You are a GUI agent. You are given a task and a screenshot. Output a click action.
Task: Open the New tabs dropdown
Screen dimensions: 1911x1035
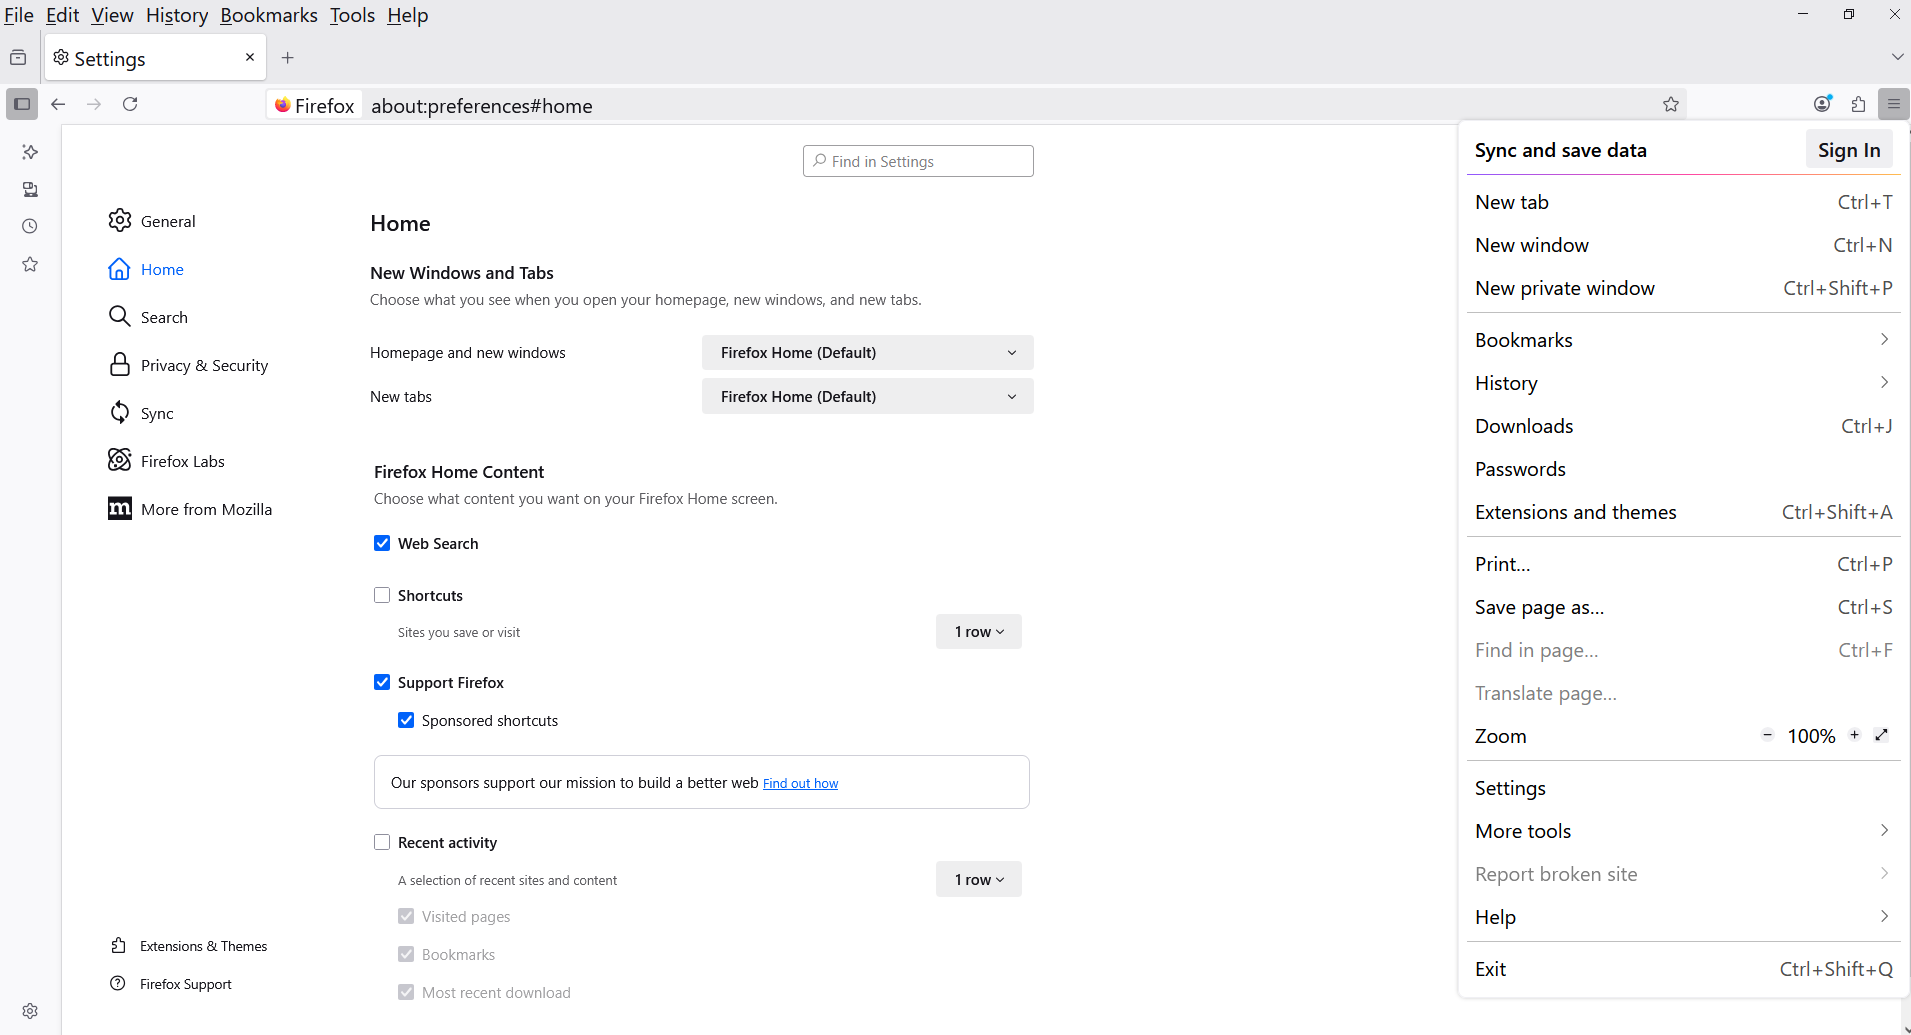tap(867, 397)
